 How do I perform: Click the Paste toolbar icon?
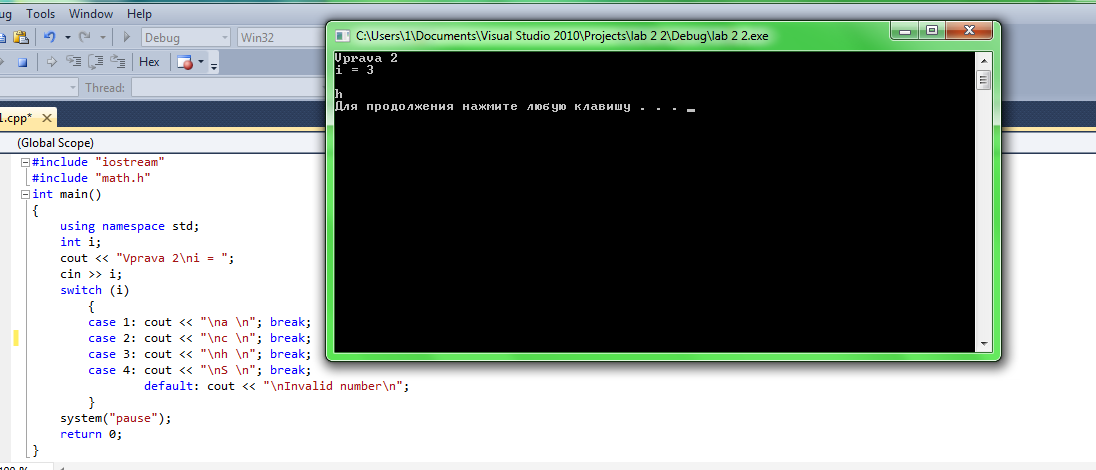[x=21, y=37]
